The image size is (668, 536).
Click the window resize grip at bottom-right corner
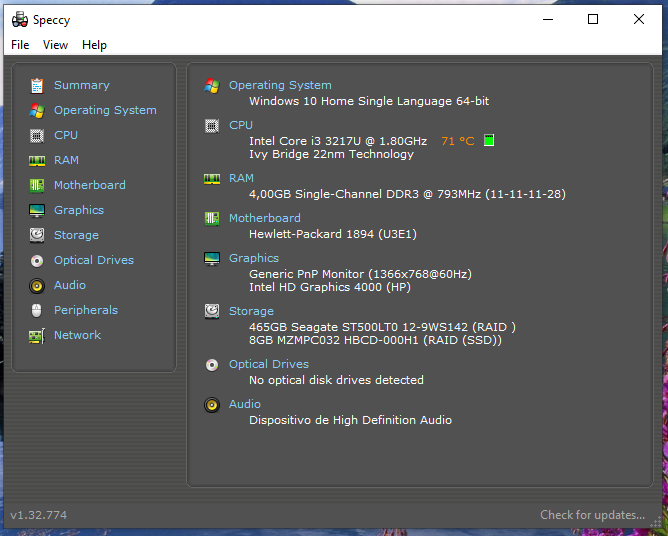(x=655, y=522)
